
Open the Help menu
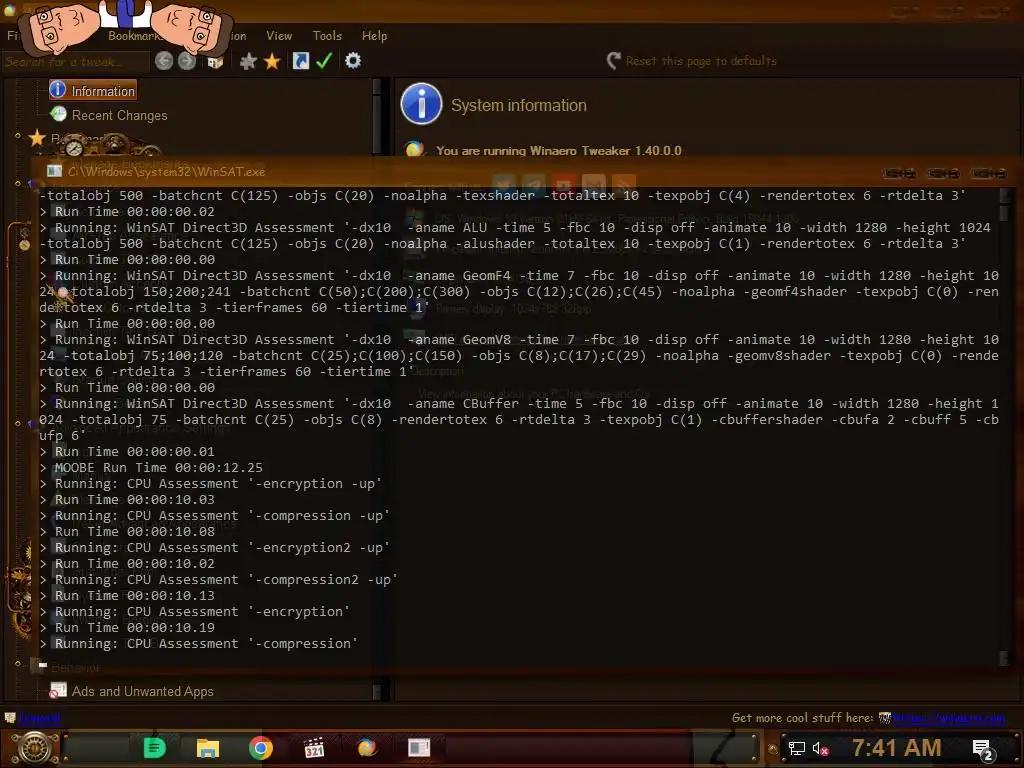(374, 36)
